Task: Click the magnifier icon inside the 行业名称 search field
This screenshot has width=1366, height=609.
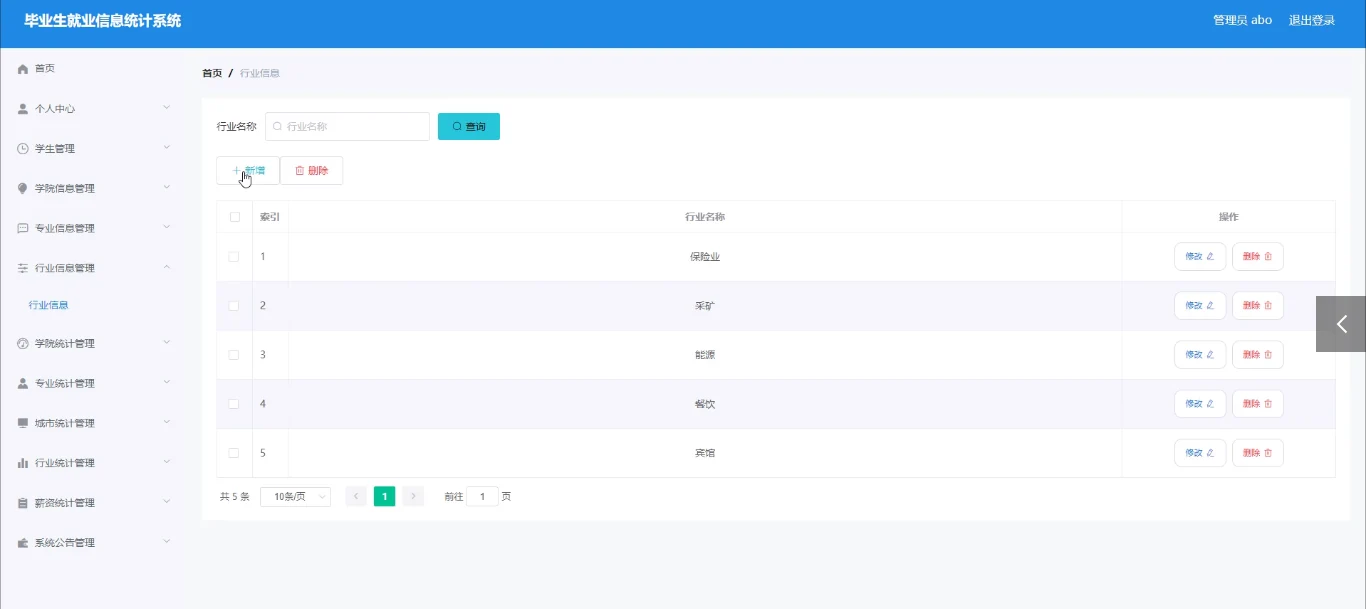Action: 278,127
